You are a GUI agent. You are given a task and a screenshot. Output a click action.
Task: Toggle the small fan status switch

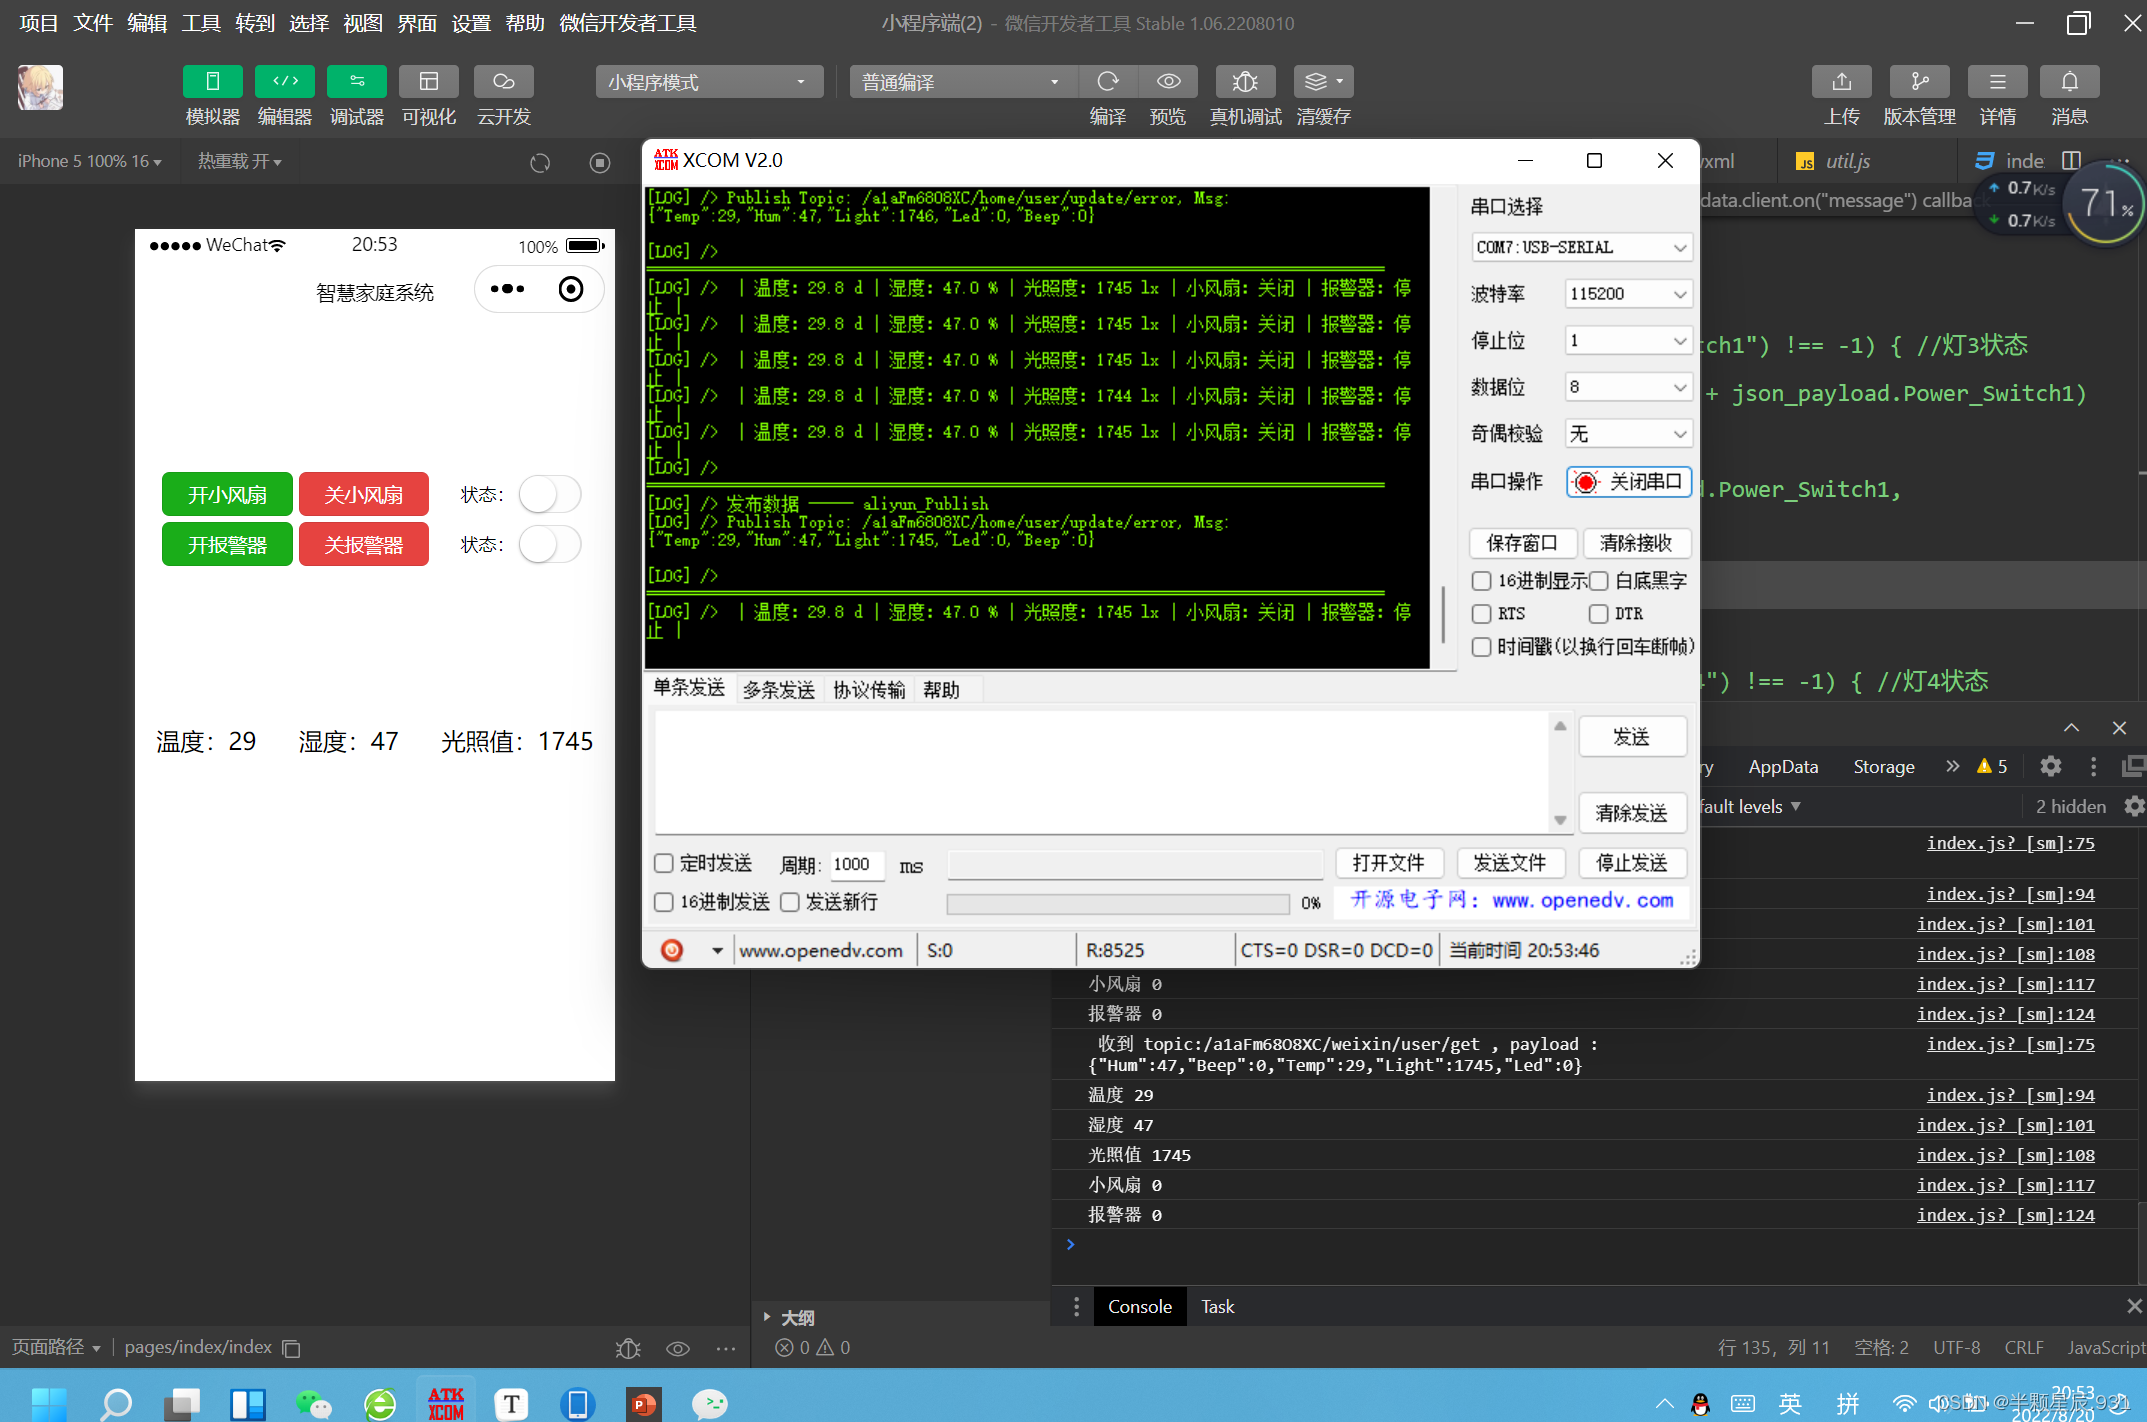click(549, 494)
